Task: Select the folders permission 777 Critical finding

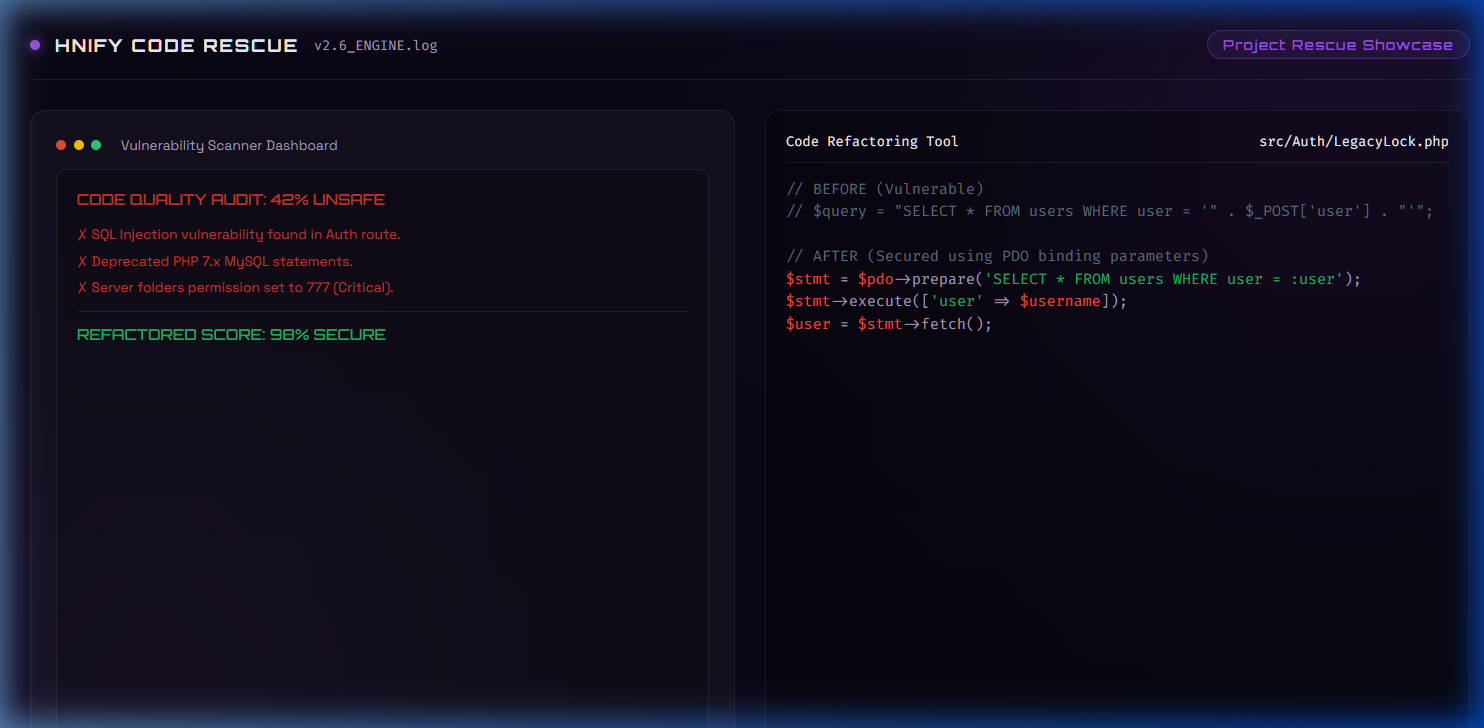Action: [236, 287]
